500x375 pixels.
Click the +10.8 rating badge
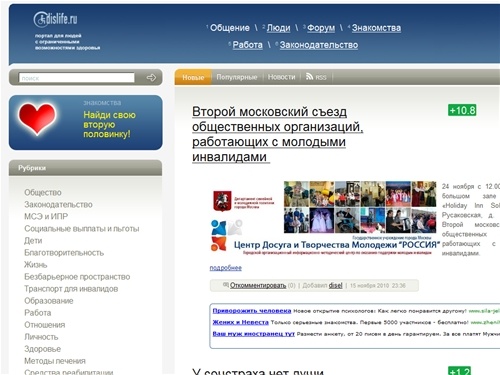tap(462, 110)
